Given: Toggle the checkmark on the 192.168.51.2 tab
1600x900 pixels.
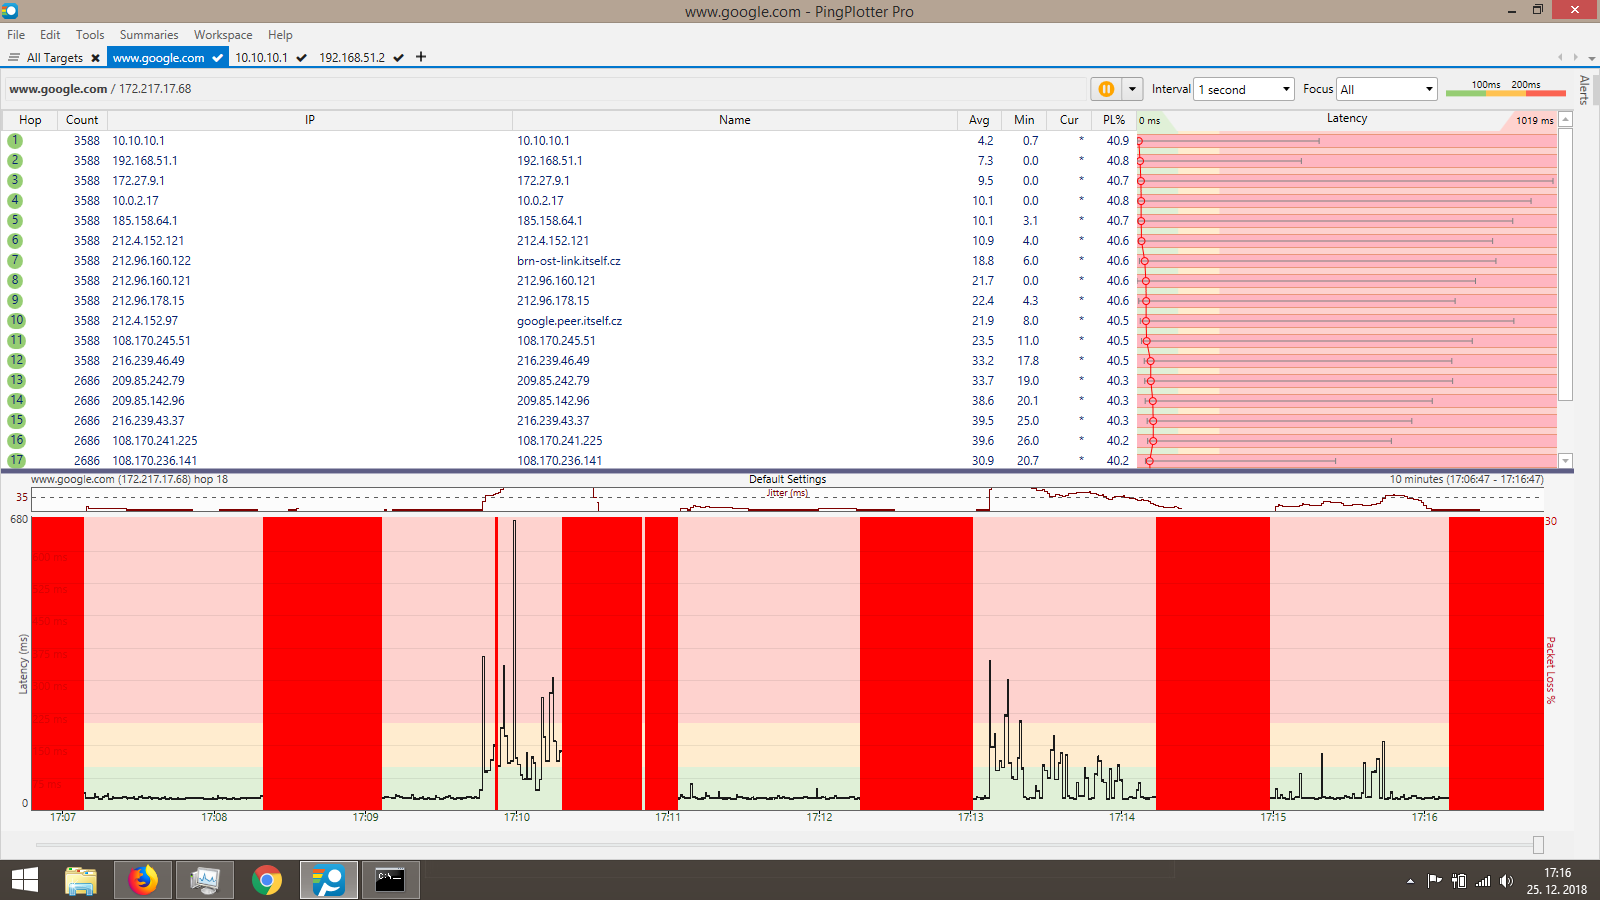Looking at the screenshot, I should [398, 58].
